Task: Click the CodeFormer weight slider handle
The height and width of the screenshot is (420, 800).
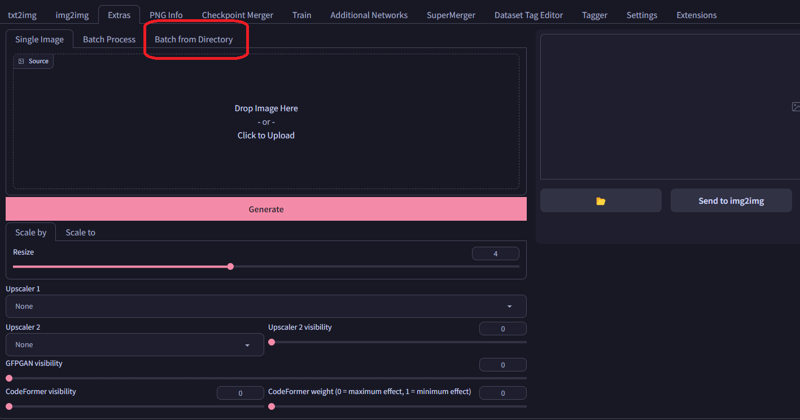Action: (x=272, y=407)
